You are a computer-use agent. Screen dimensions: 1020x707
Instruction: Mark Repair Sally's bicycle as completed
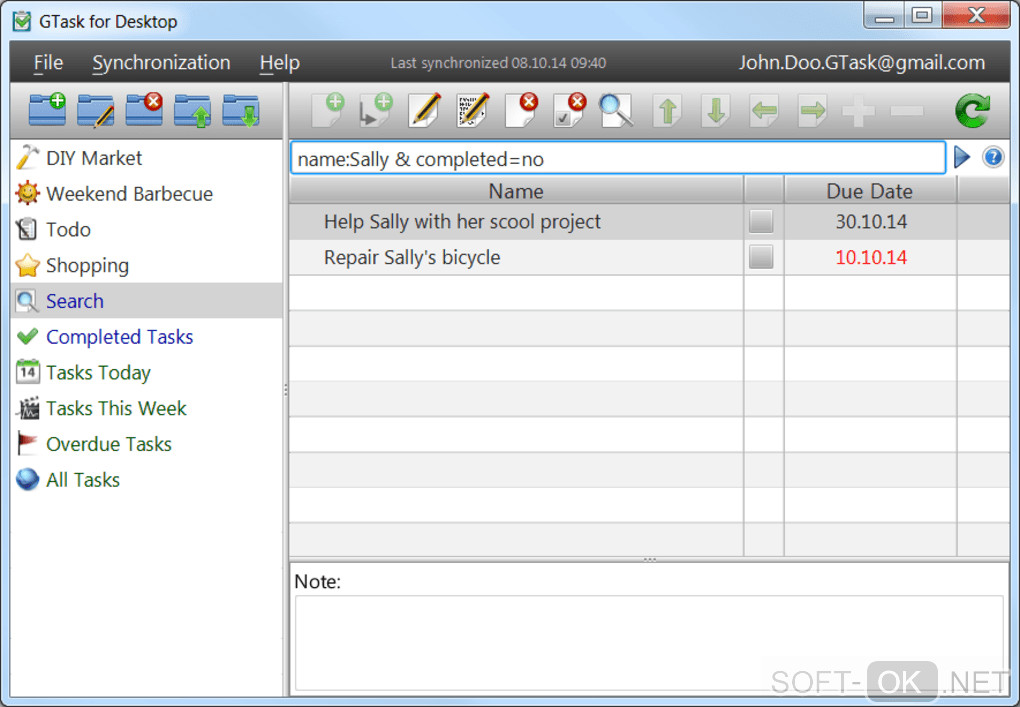tap(761, 257)
